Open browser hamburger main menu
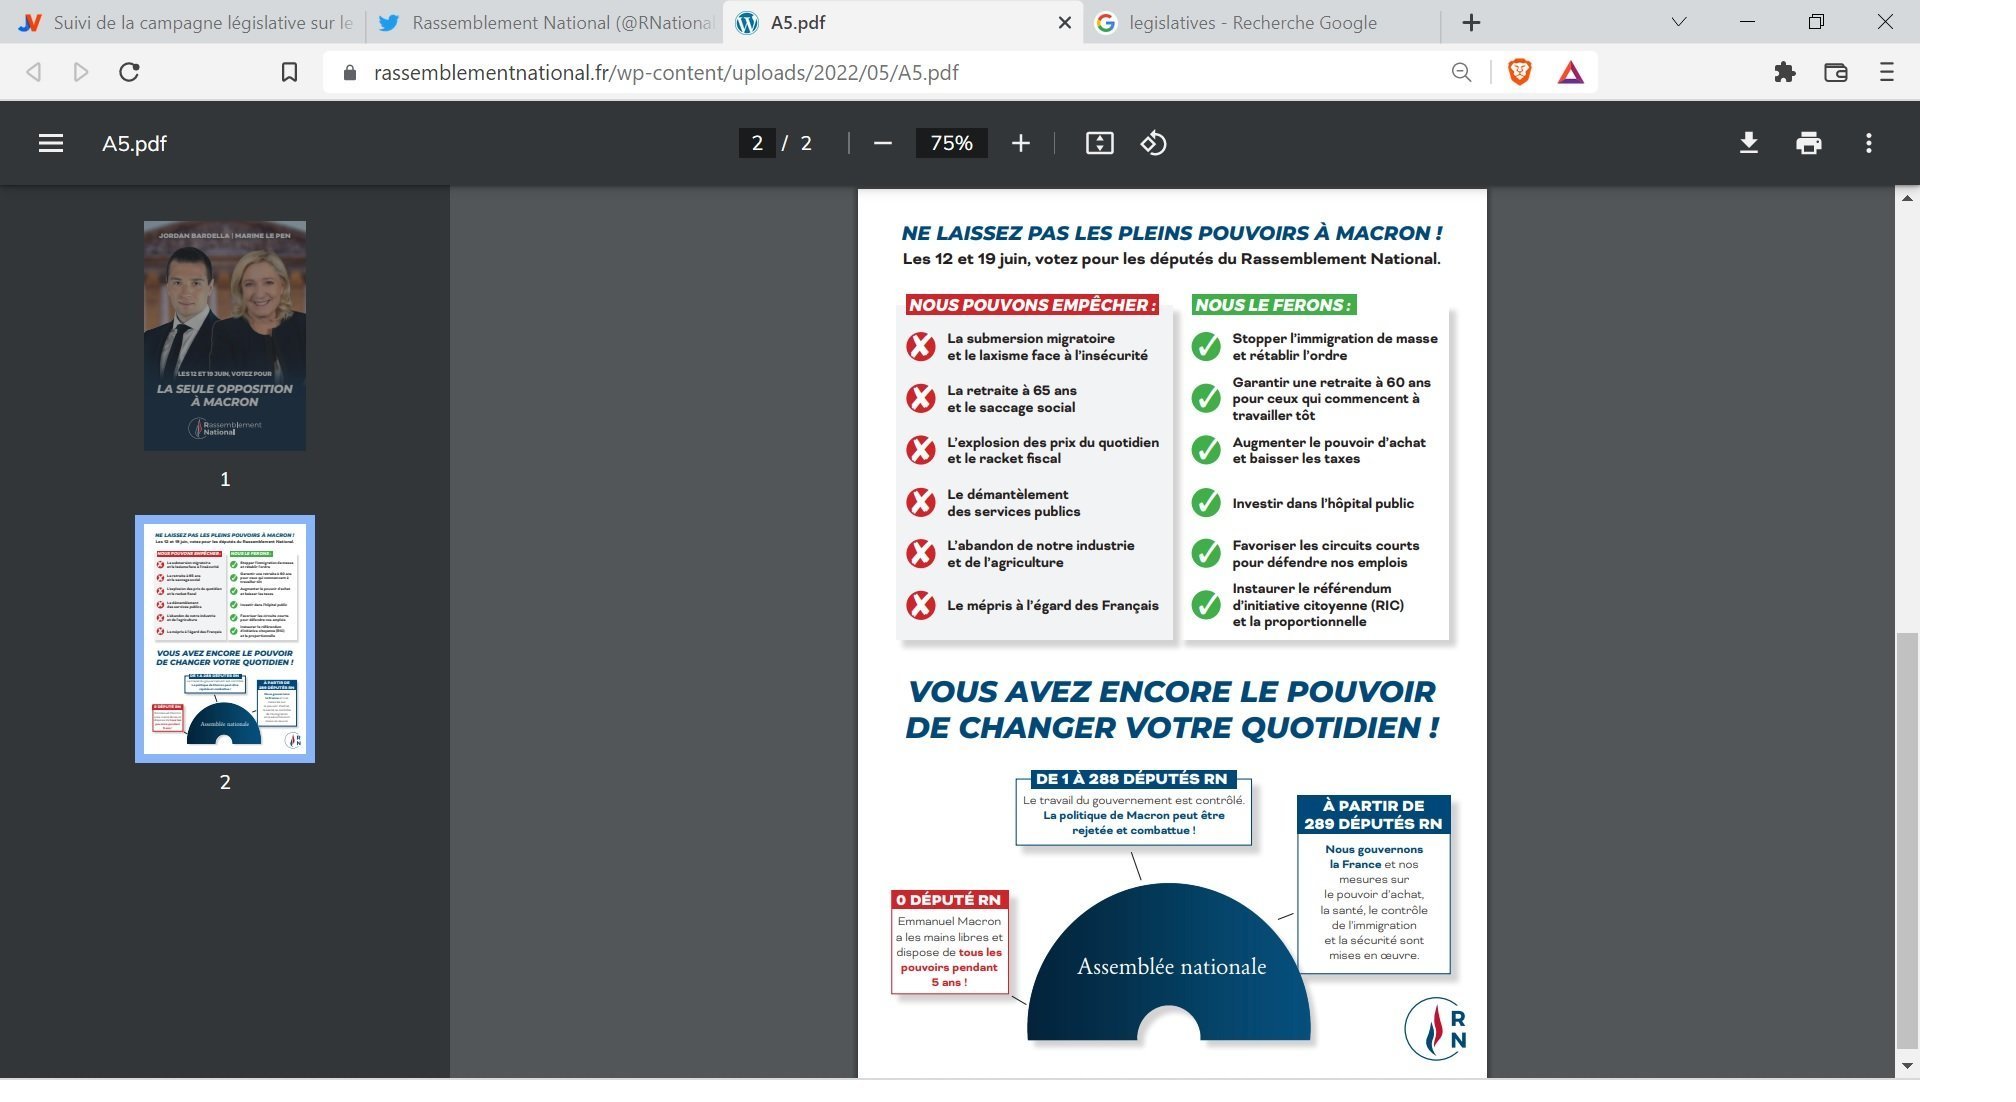Image resolution: width=2016 pixels, height=1102 pixels. pyautogui.click(x=1886, y=72)
